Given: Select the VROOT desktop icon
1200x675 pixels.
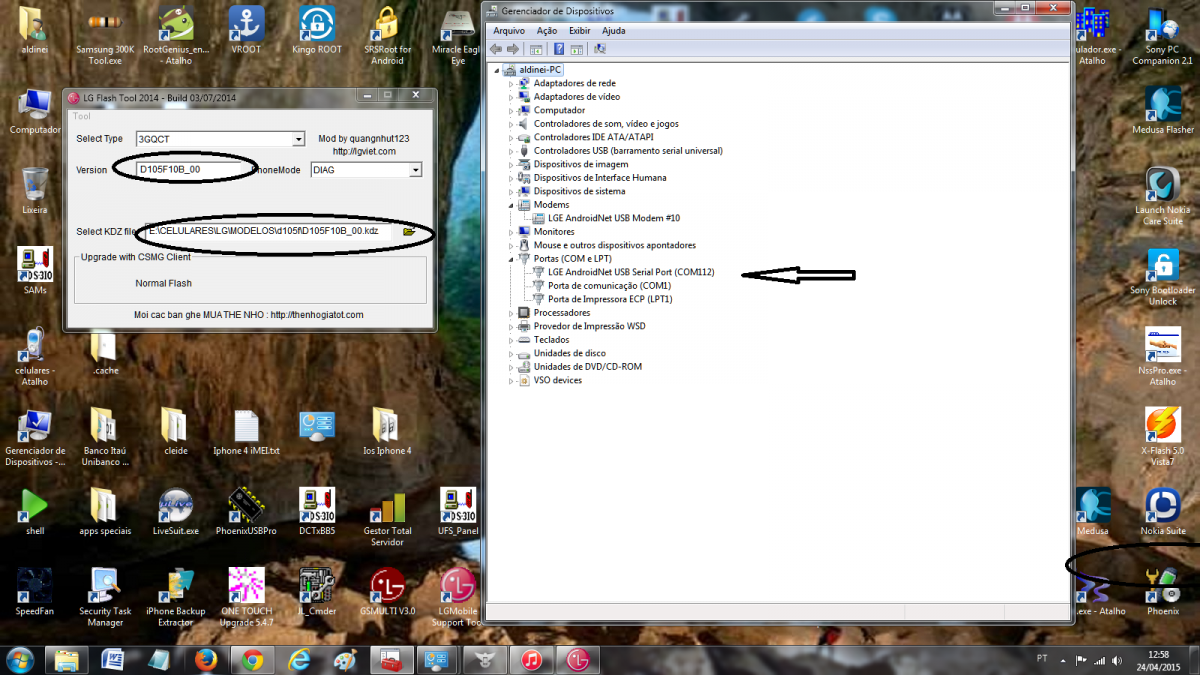Looking at the screenshot, I should (x=246, y=32).
